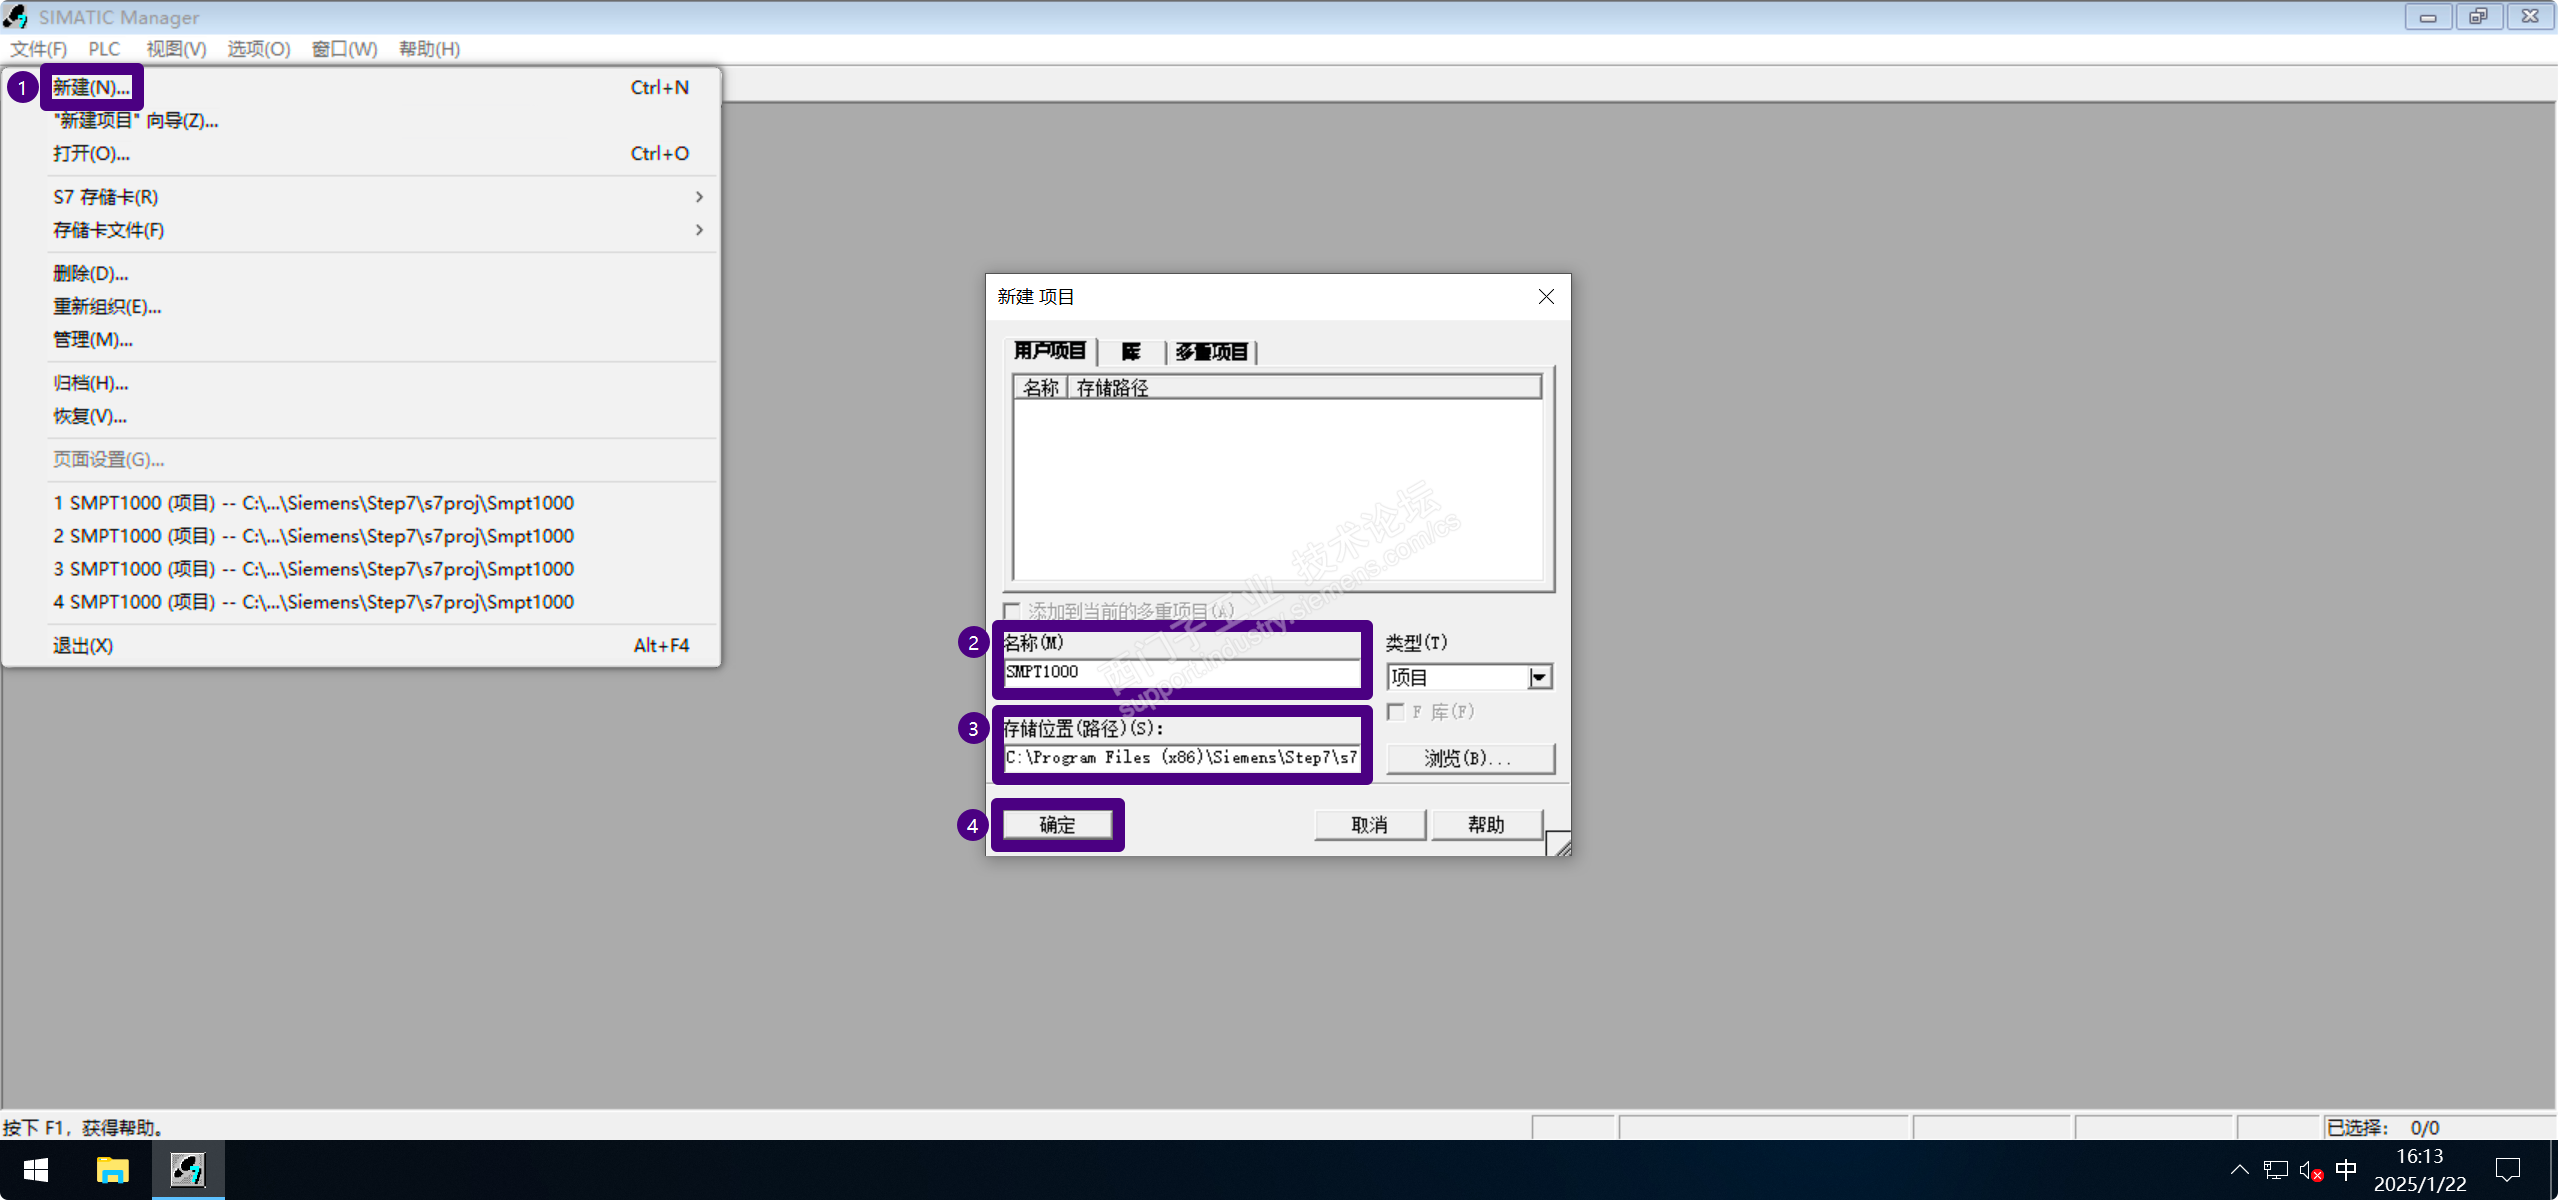Click the Browse button for storage path

point(1469,758)
